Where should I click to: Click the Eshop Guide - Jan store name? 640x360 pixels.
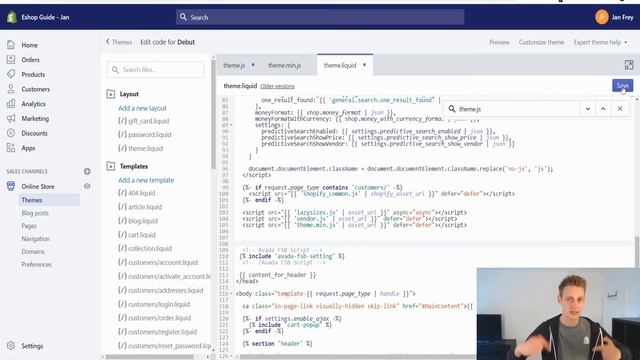point(45,17)
